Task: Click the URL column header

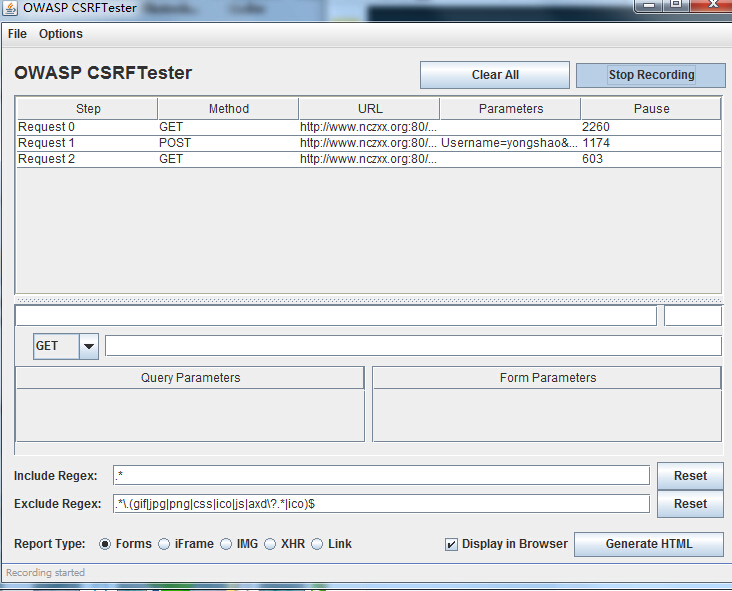Action: [x=370, y=109]
